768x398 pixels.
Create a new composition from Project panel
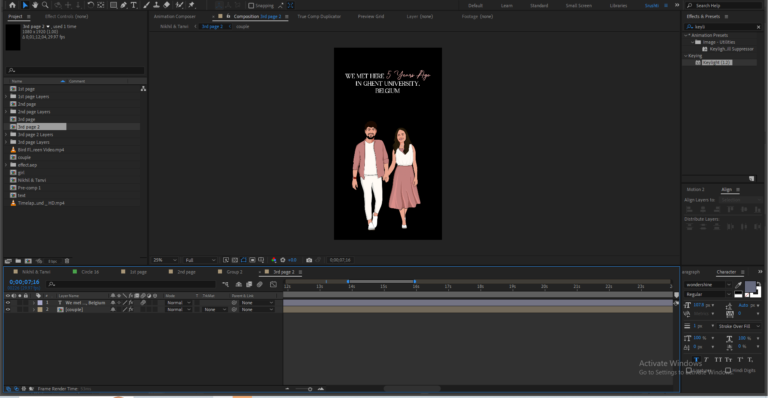coord(28,261)
